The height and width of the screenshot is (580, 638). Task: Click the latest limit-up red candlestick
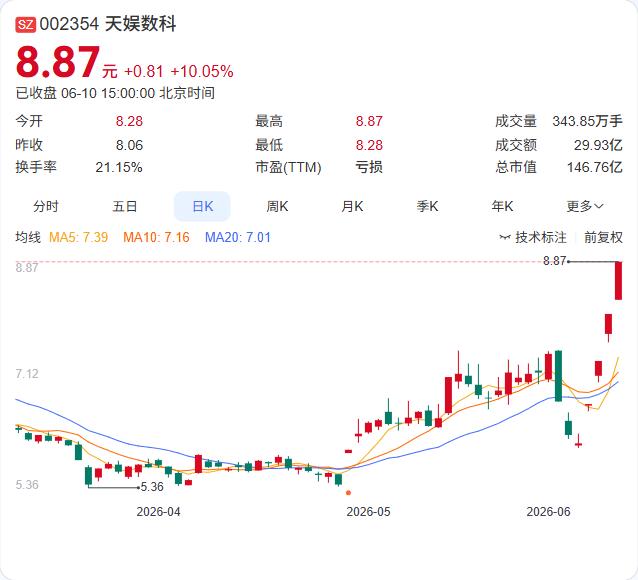coord(618,281)
